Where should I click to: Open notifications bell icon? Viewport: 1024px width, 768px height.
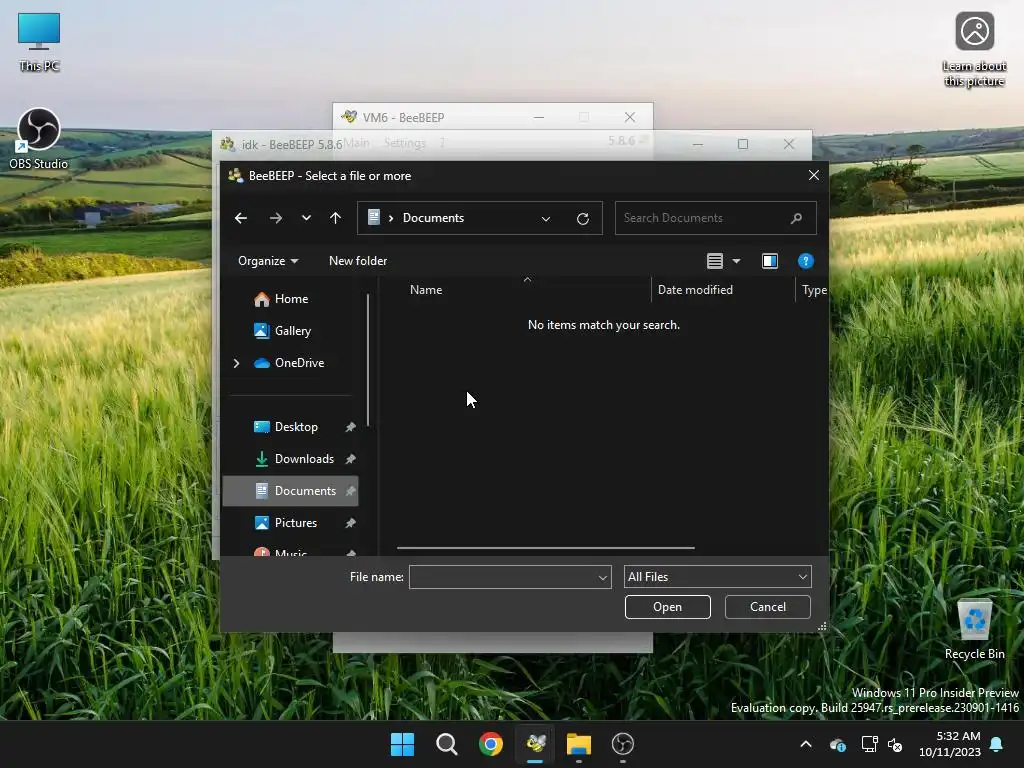click(997, 744)
